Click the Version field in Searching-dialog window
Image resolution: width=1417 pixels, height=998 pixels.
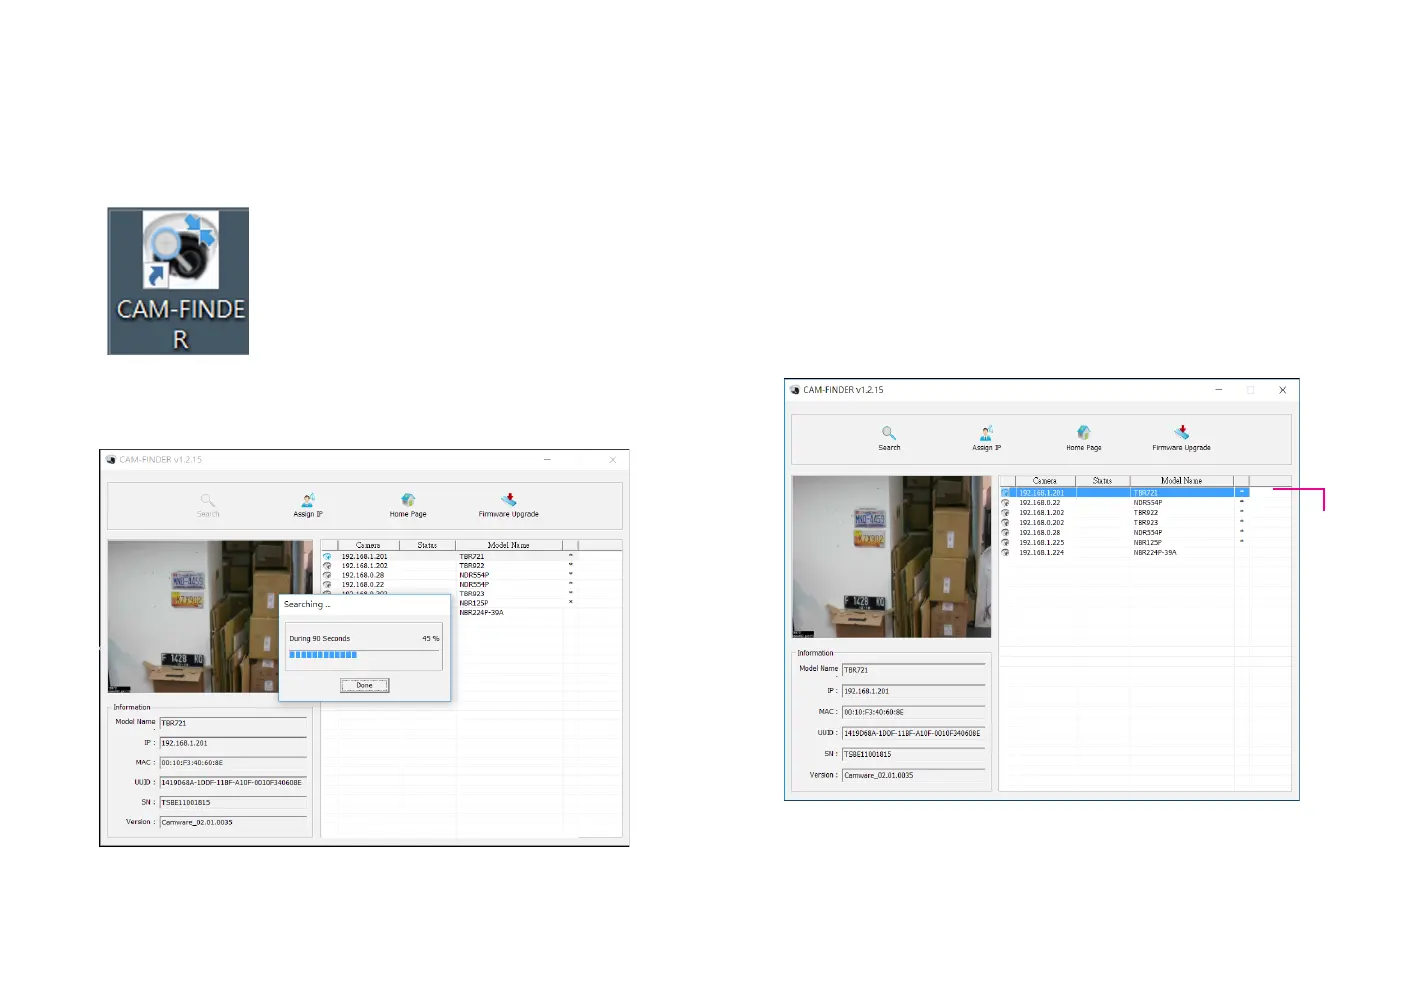(233, 822)
